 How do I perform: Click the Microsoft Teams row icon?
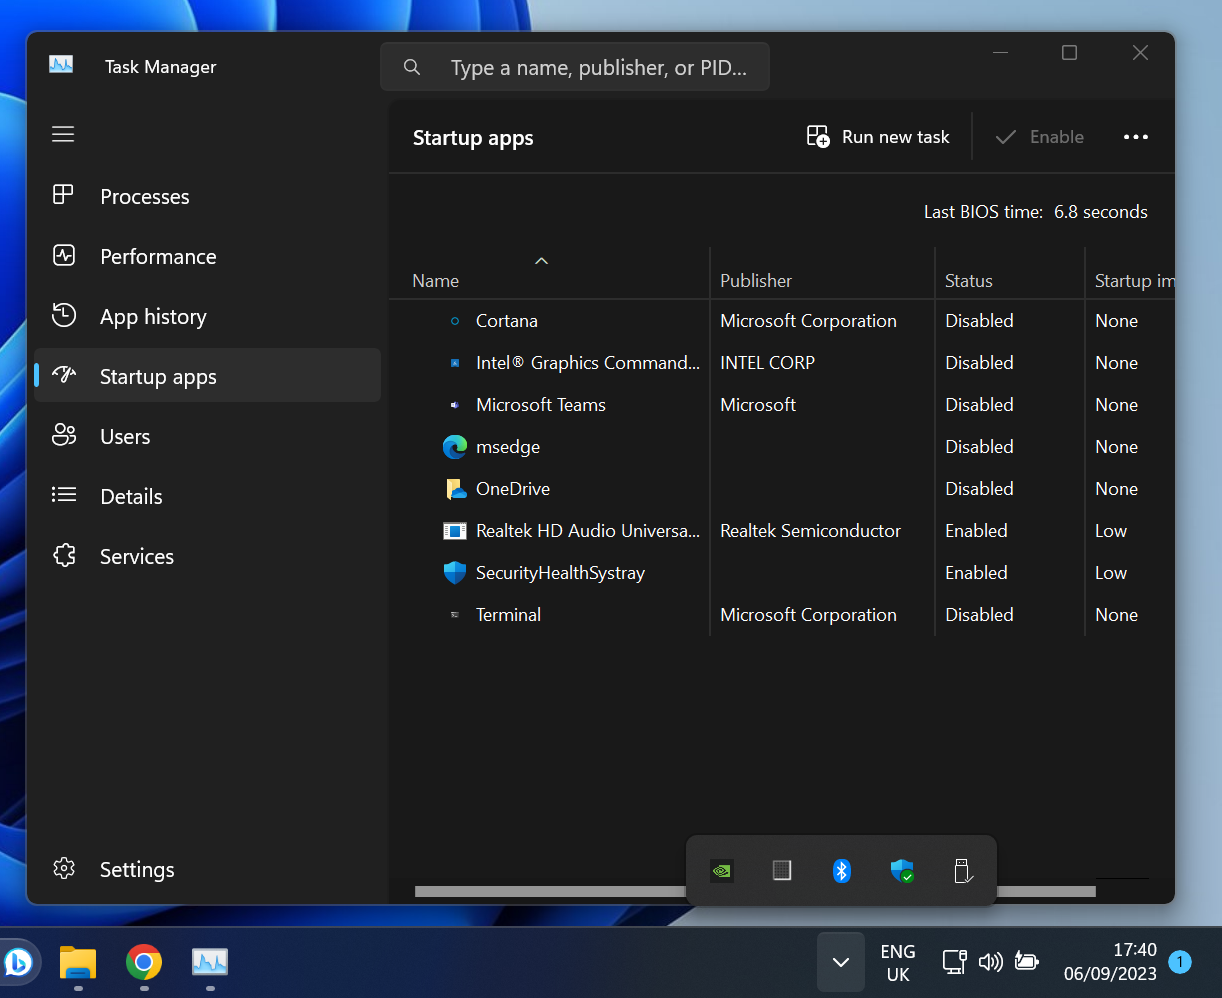tap(455, 405)
